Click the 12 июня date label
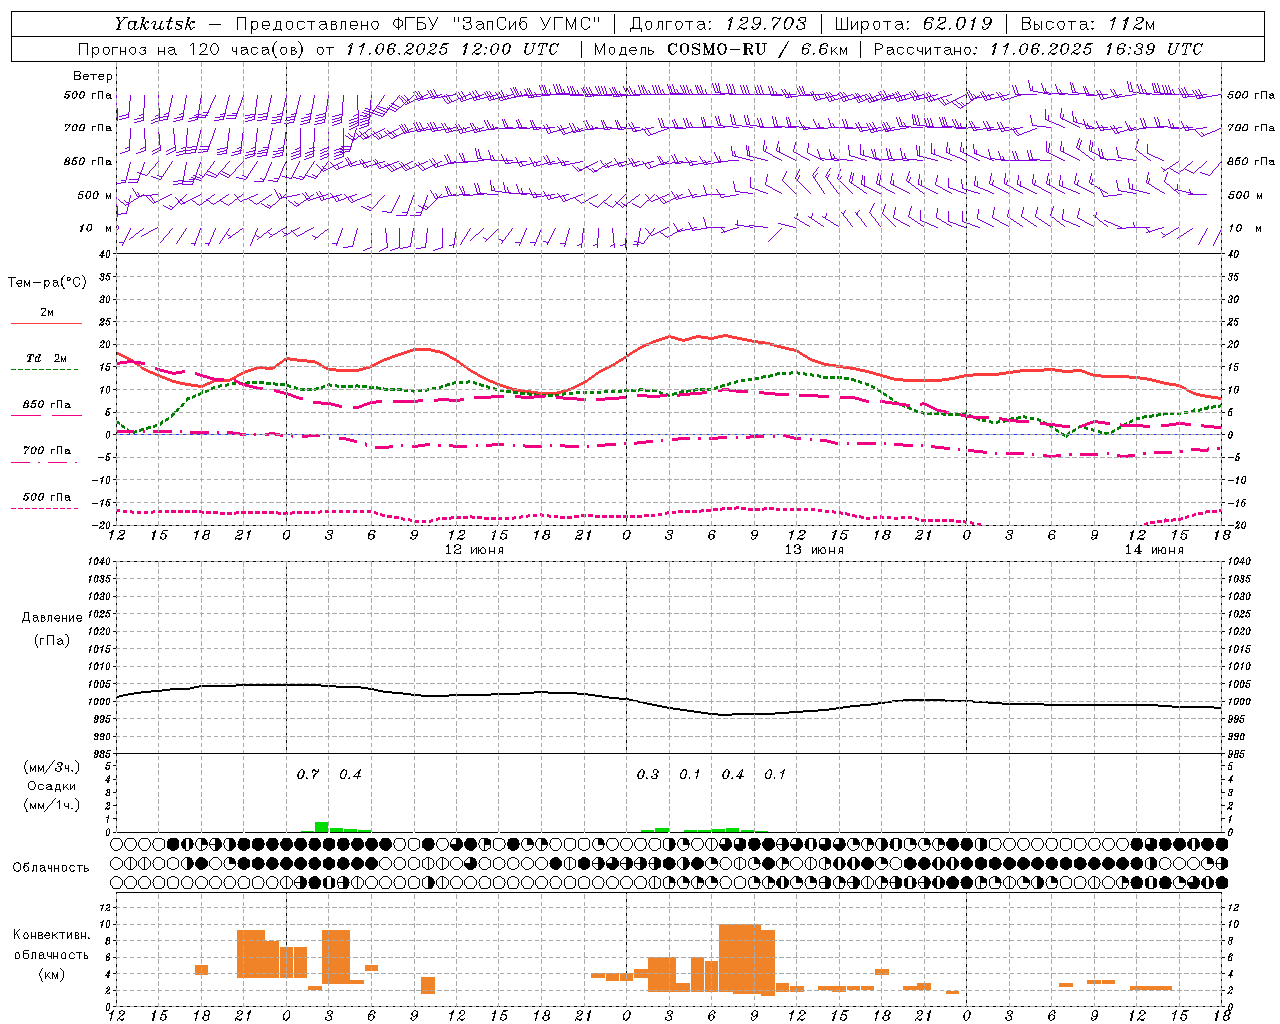 click(474, 550)
